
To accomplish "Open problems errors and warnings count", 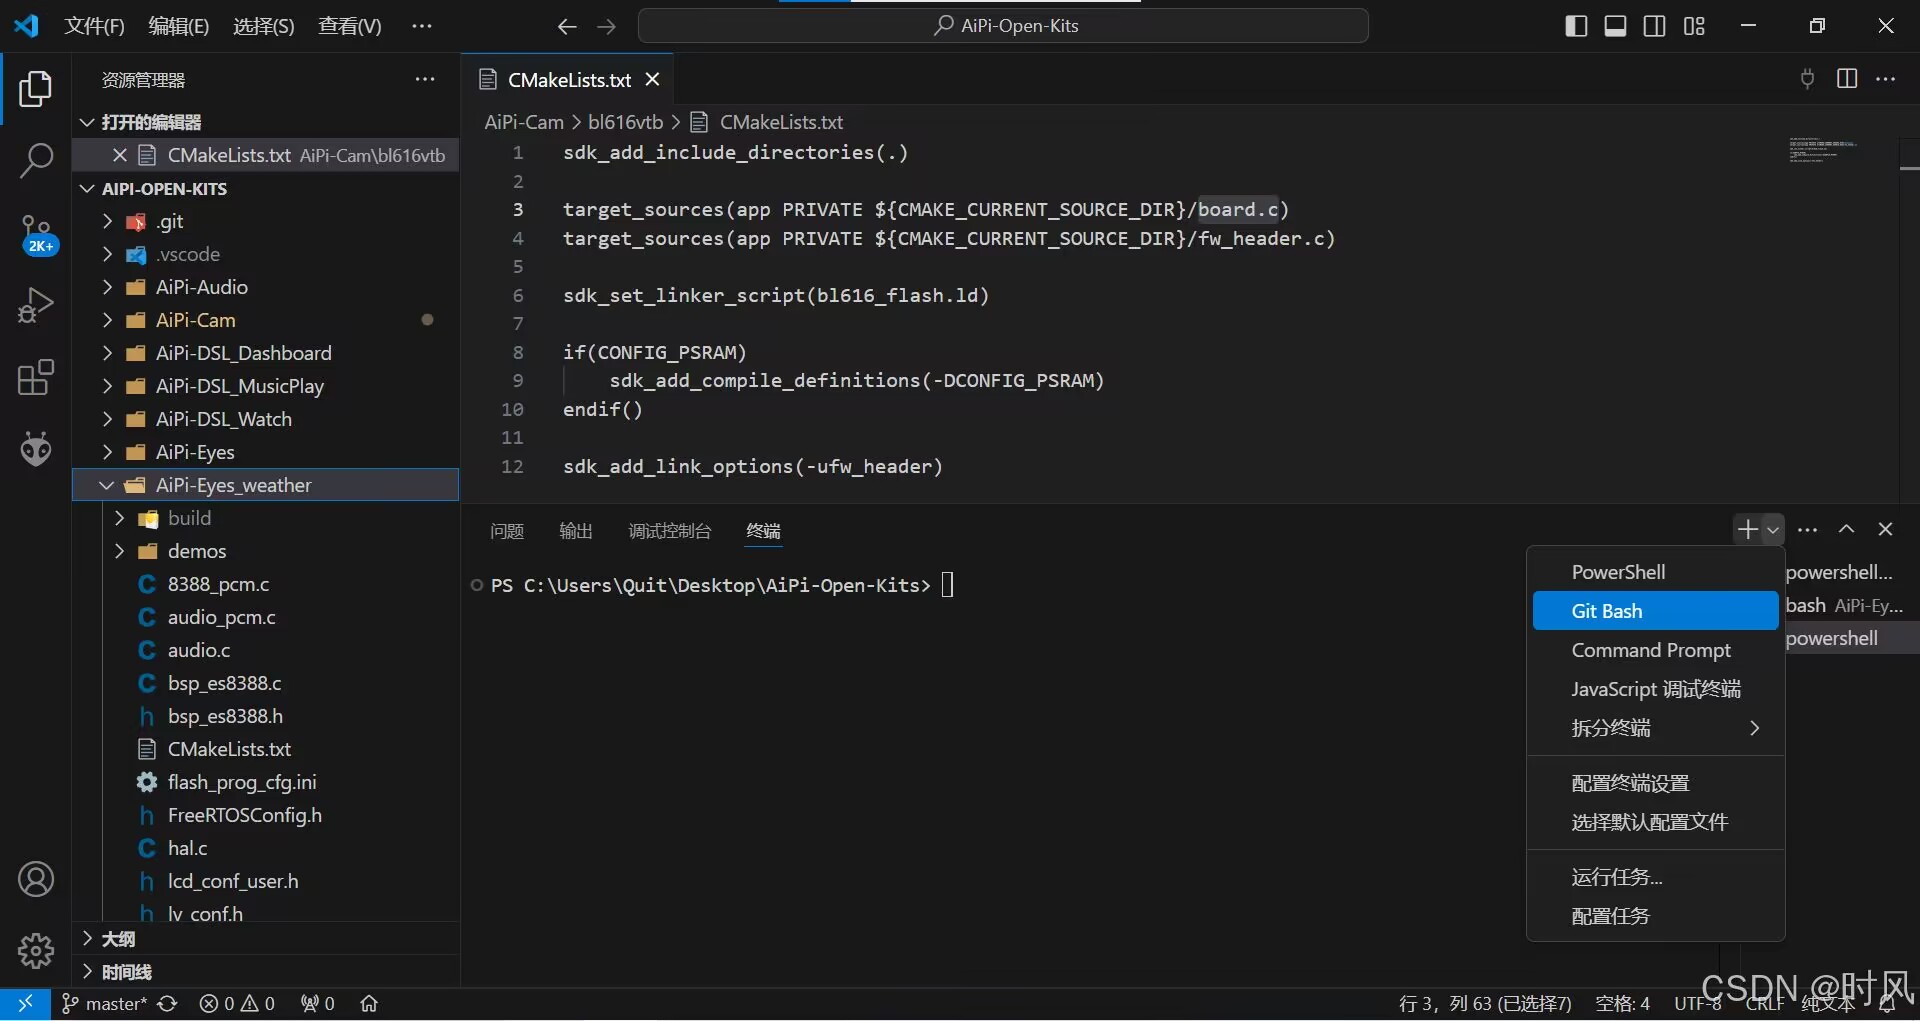I will 237,1003.
